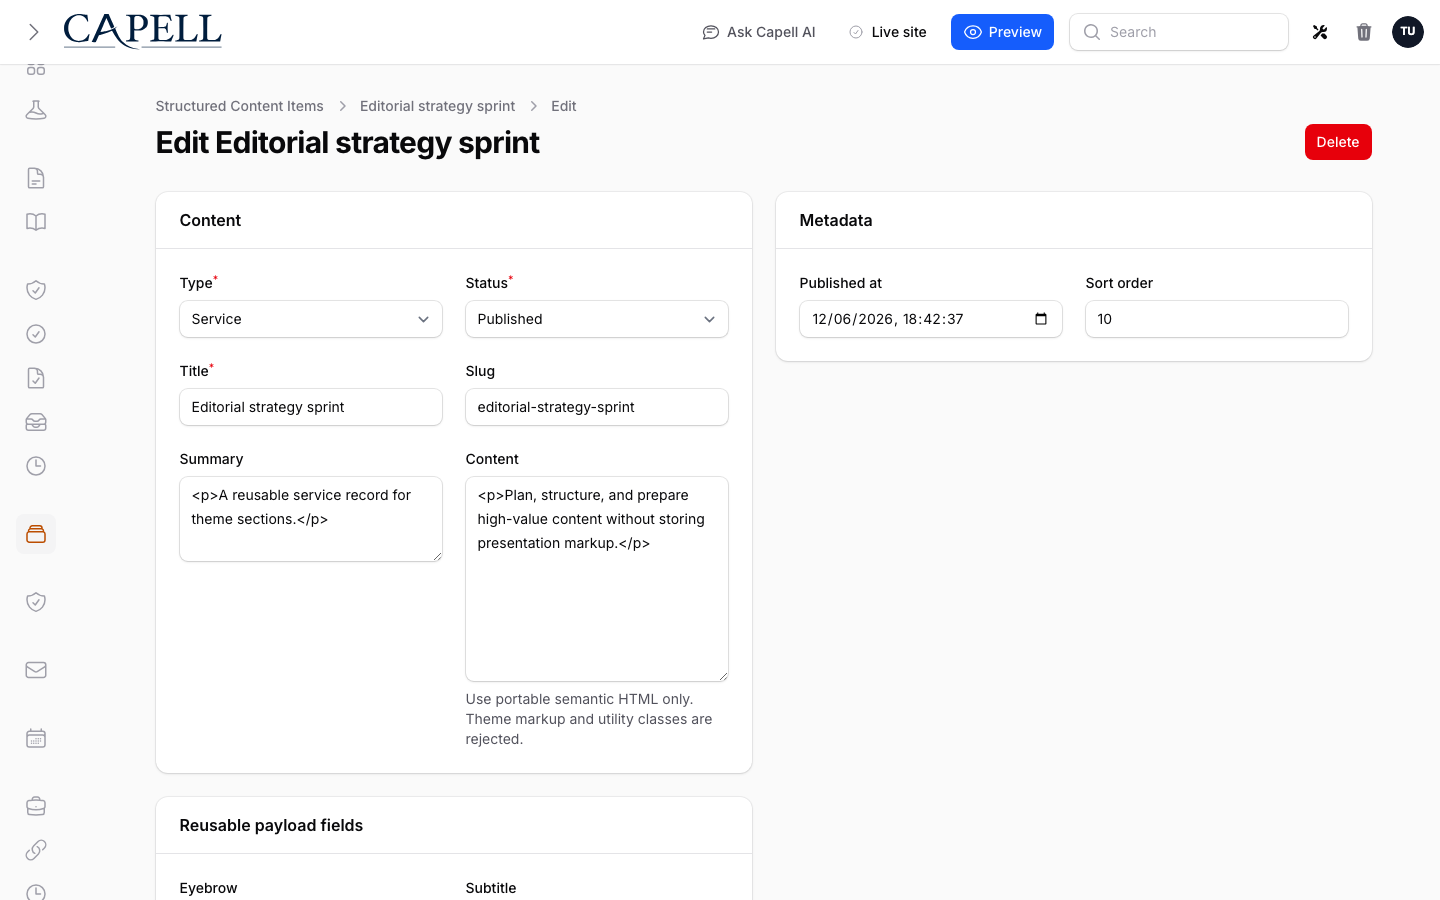Open the envelope mail sidebar icon
The height and width of the screenshot is (900, 1440).
[36, 670]
